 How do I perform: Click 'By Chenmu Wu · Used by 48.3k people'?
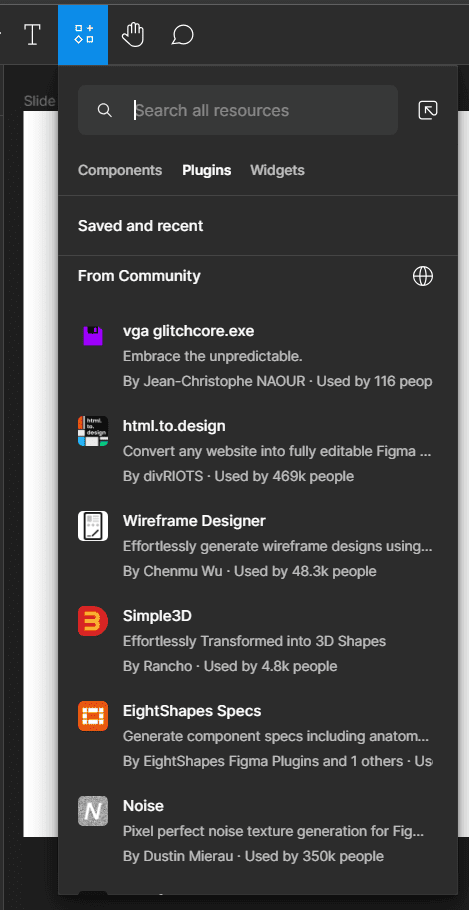tap(250, 571)
